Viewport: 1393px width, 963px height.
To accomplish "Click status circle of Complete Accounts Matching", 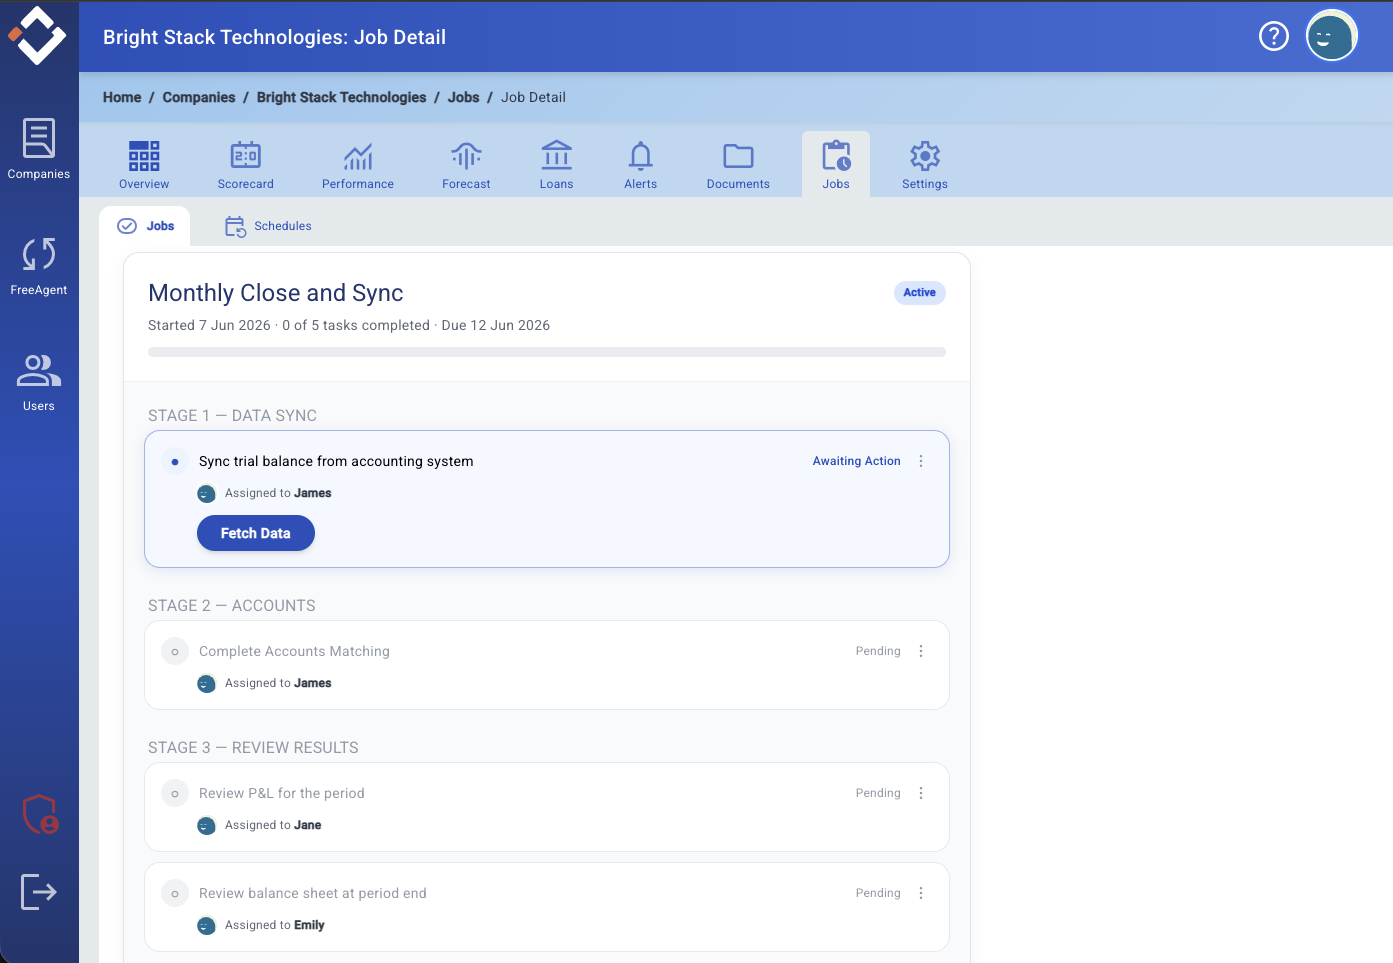I will tap(175, 652).
